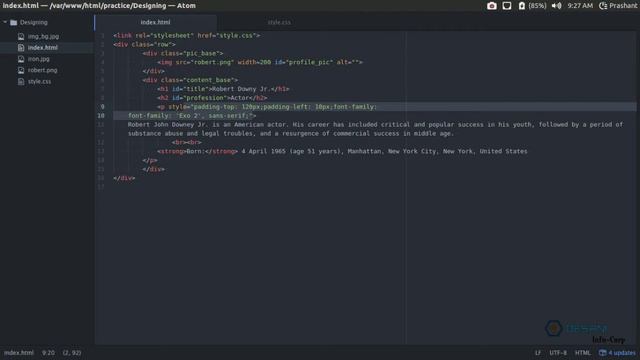Viewport: 640px width, 360px height.
Task: Open img_bg.jpg in the tree
Action: (43, 36)
